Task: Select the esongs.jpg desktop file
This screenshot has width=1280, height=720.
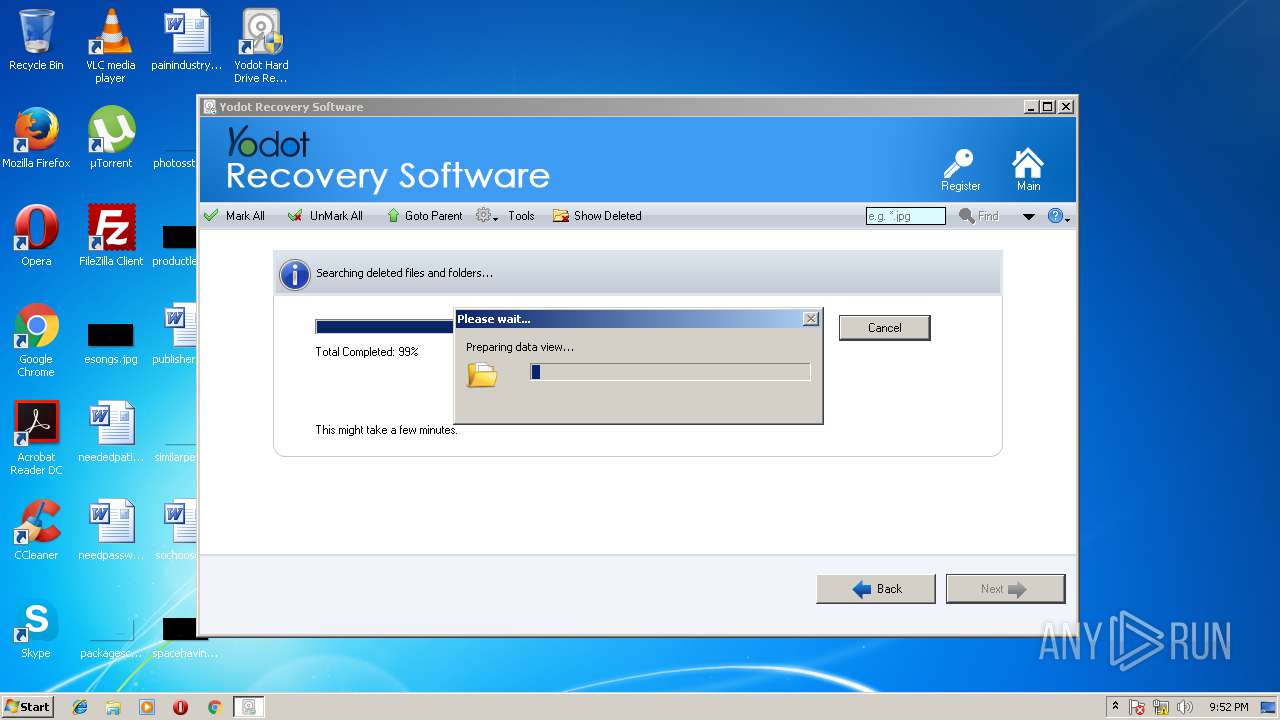Action: click(110, 341)
